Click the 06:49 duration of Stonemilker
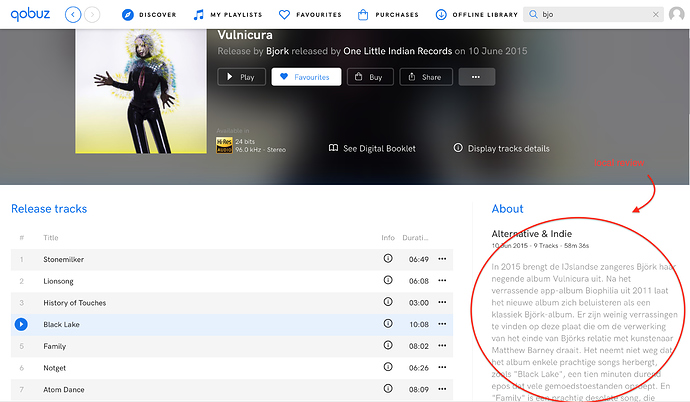The height and width of the screenshot is (402, 690). pos(418,259)
